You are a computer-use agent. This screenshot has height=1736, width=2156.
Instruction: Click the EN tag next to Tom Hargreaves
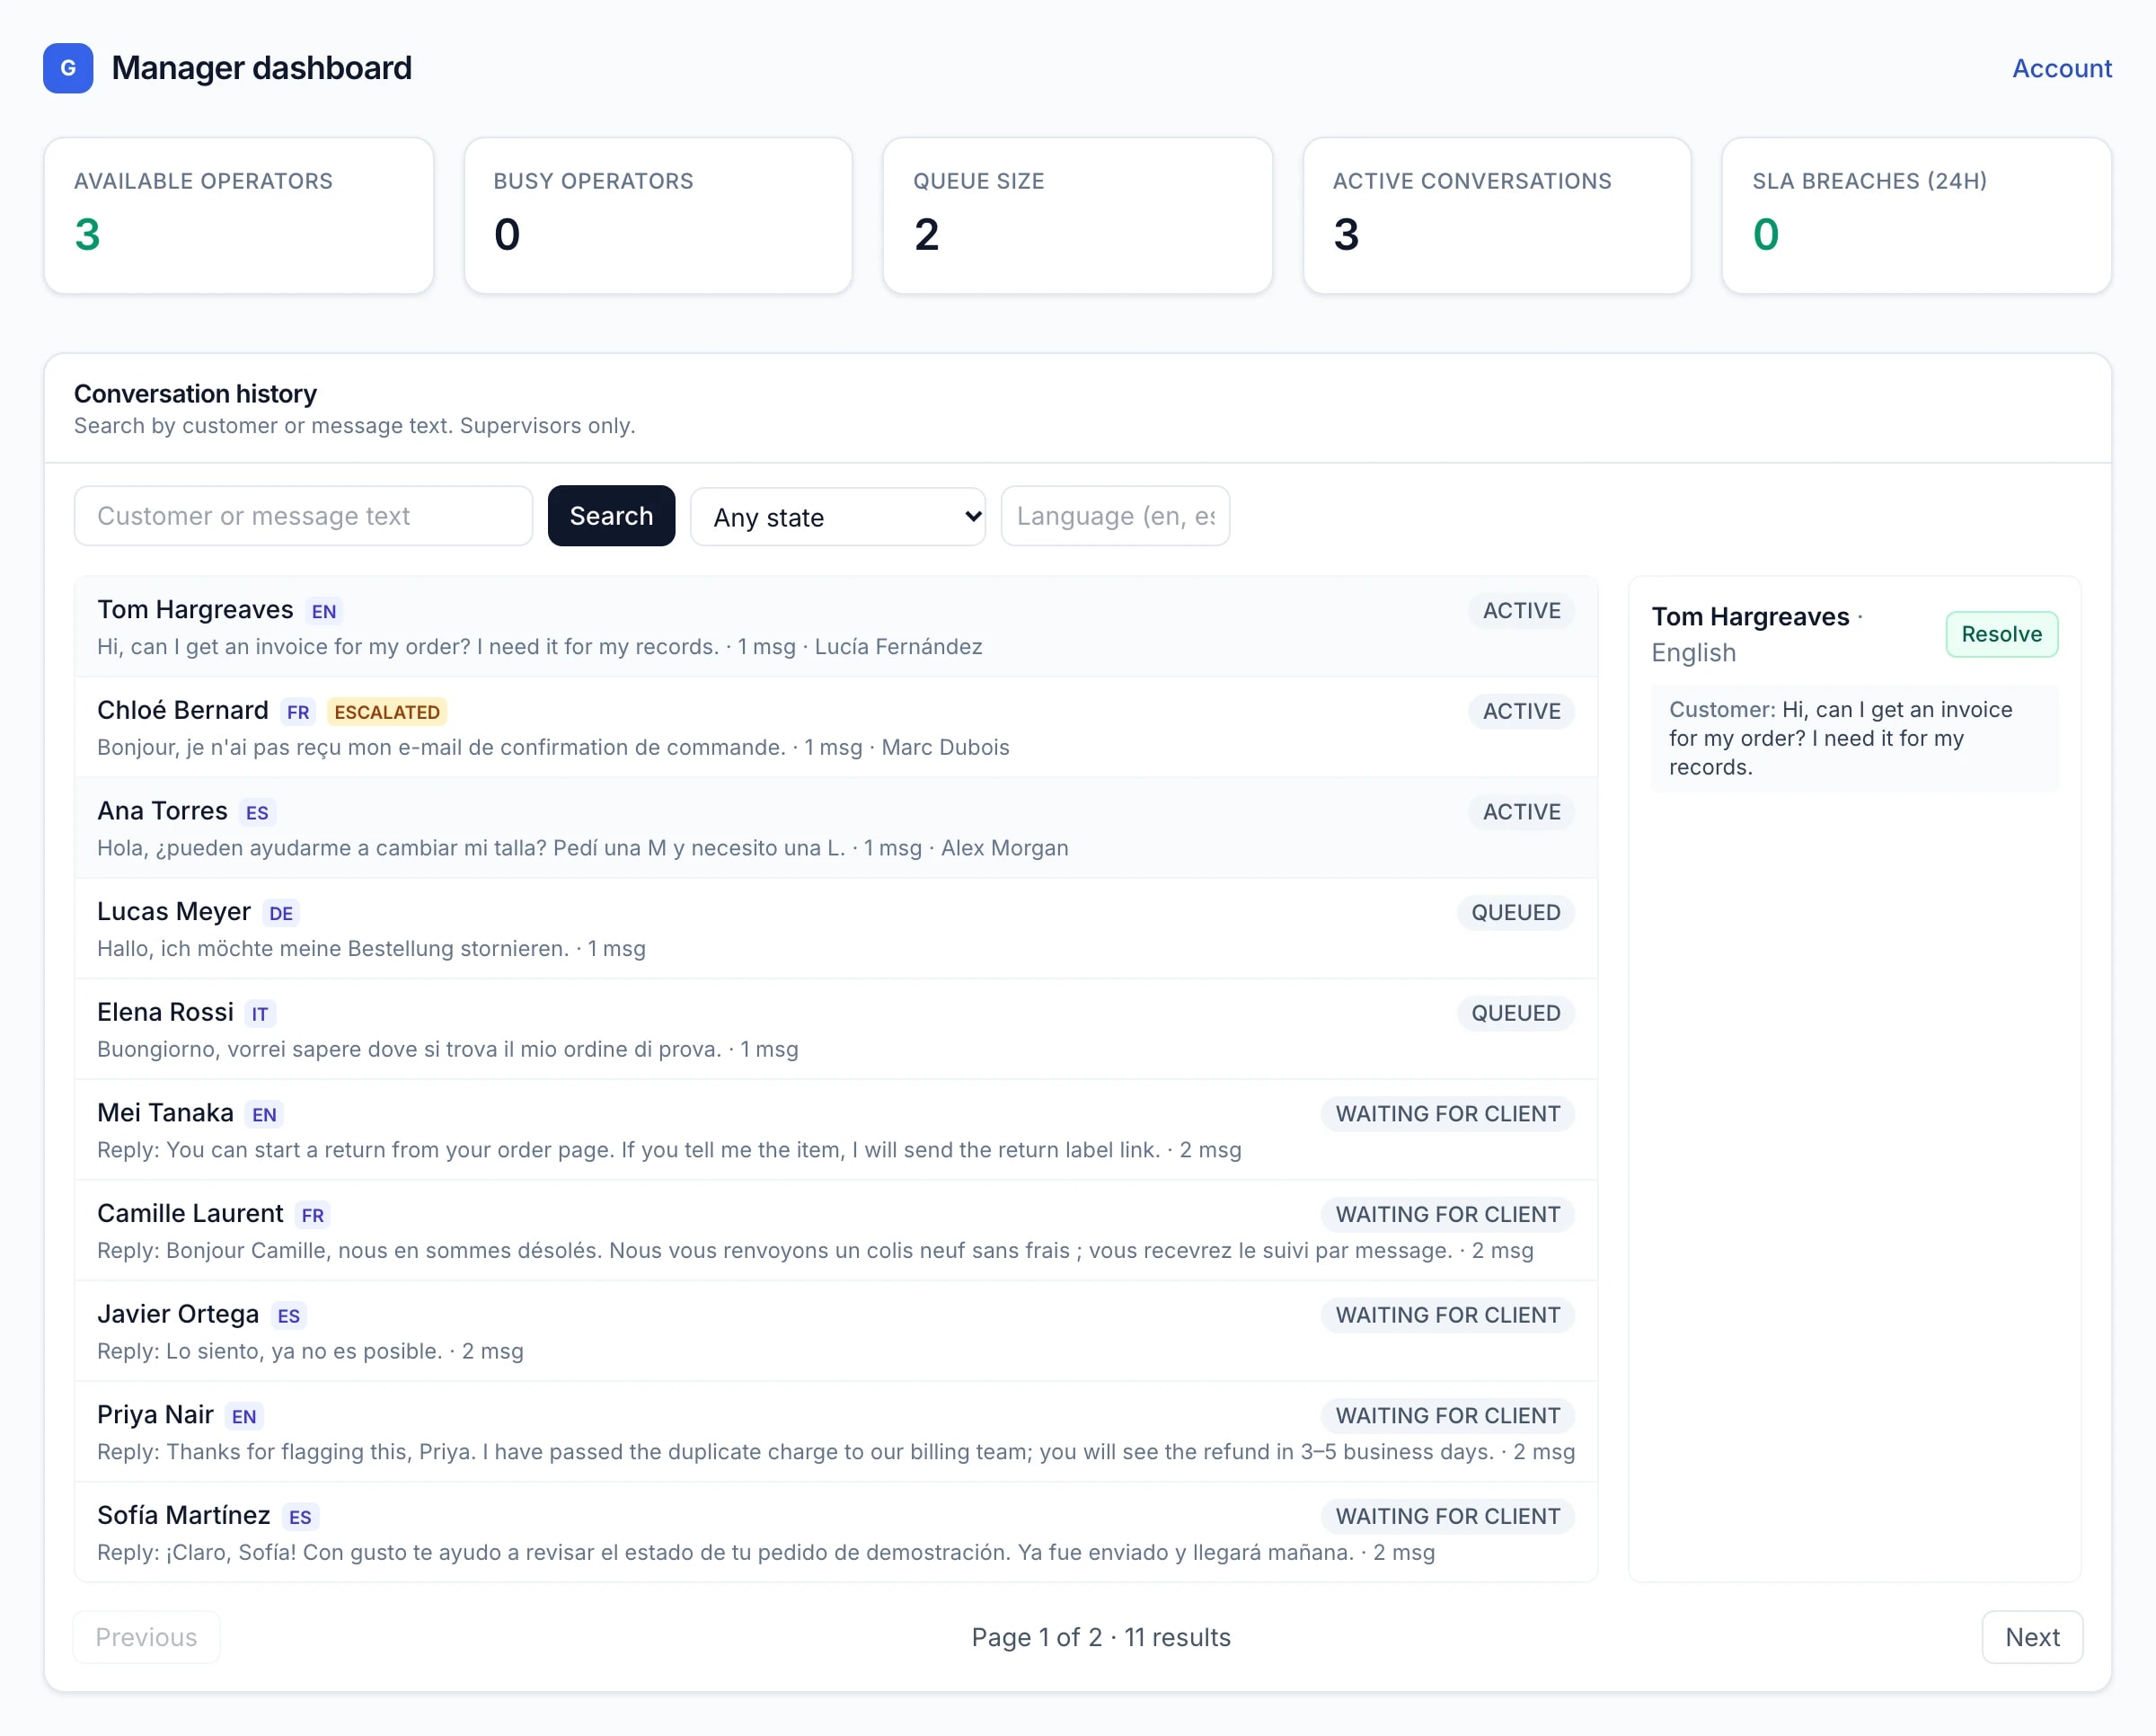(324, 611)
